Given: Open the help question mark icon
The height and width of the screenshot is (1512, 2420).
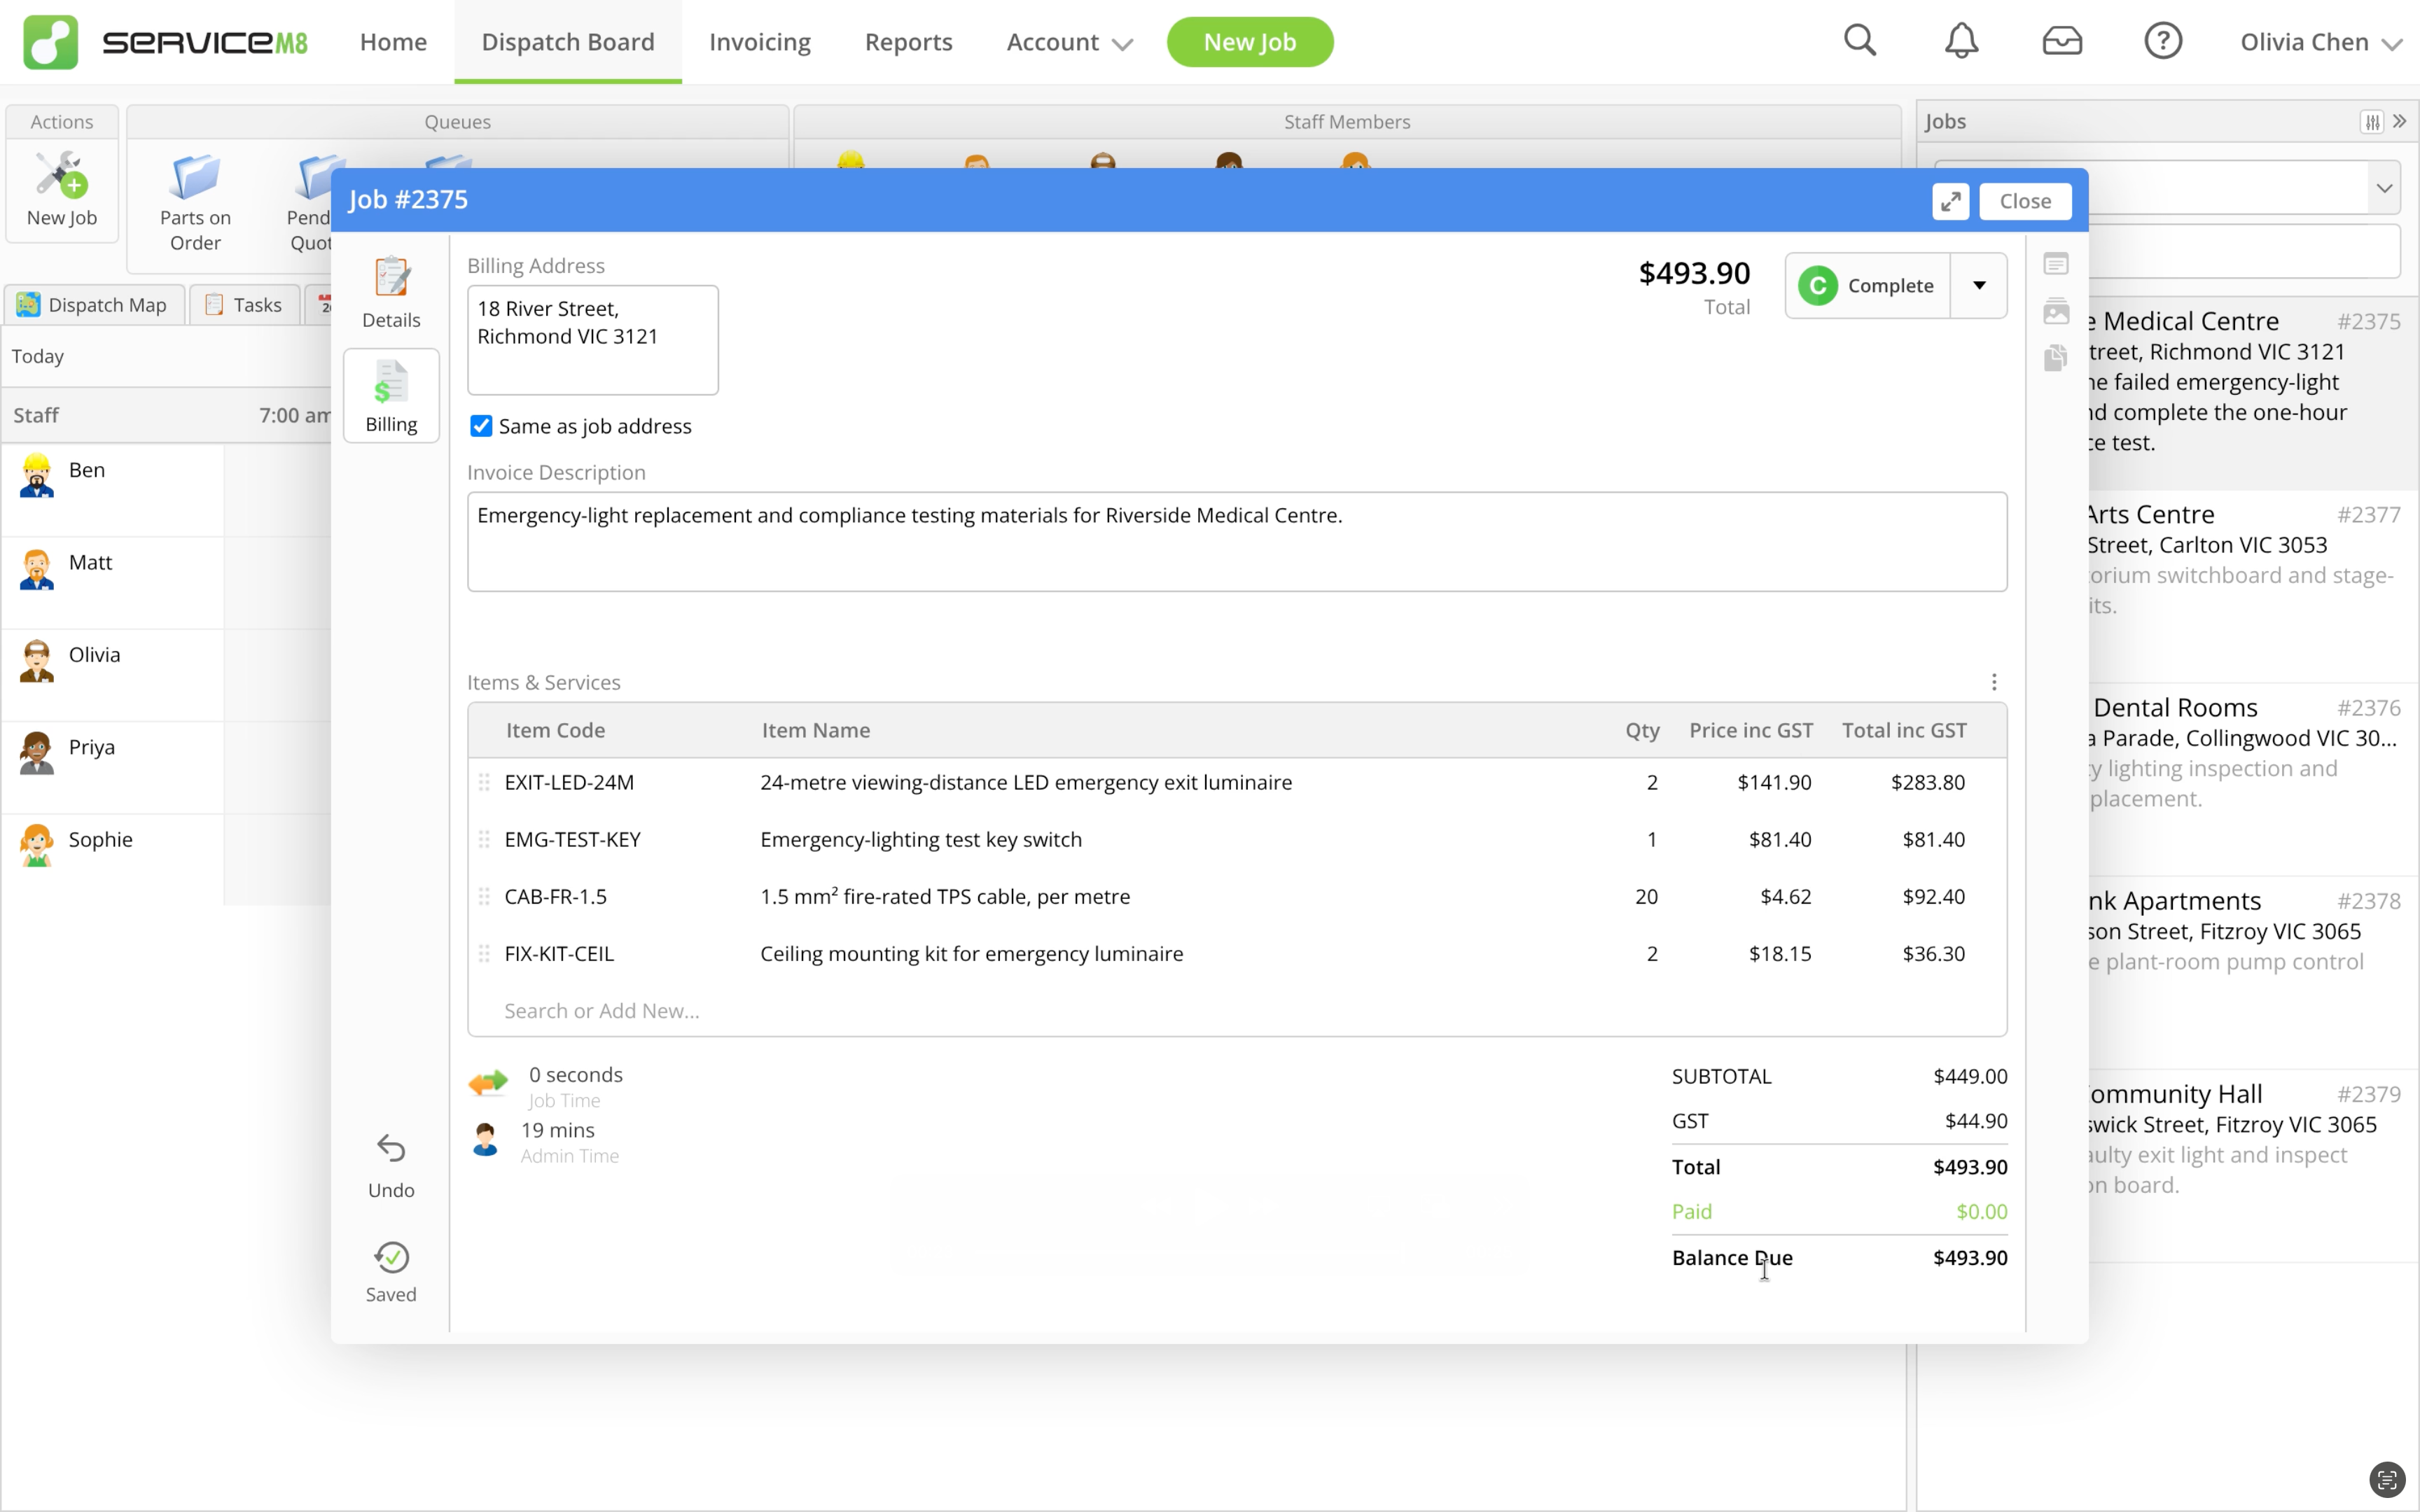Looking at the screenshot, I should tap(2163, 41).
